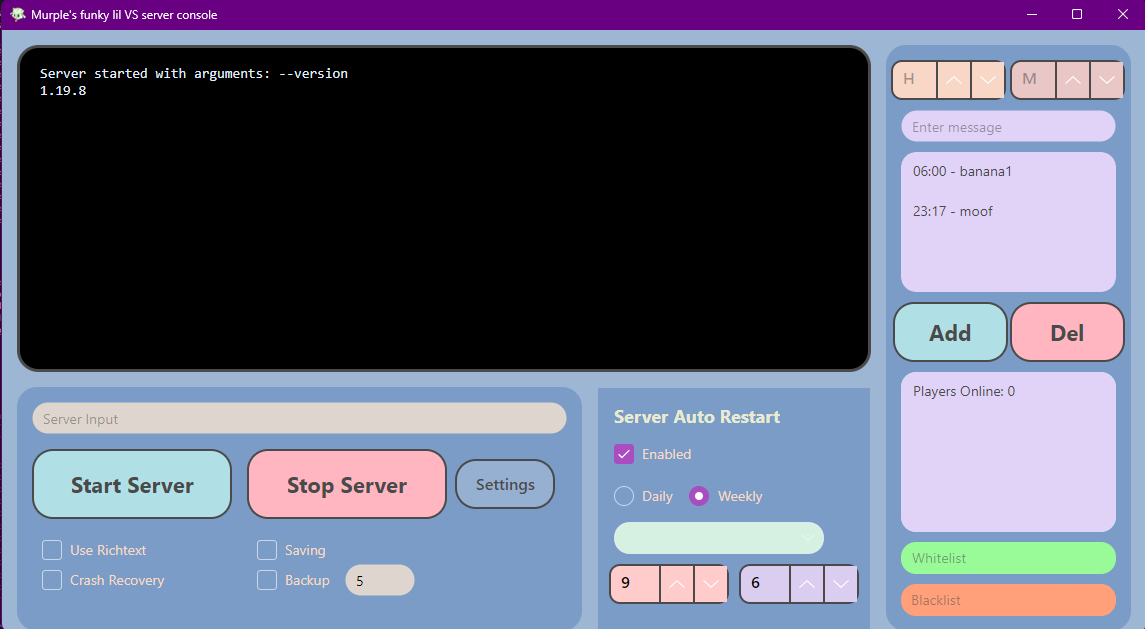Click up arrow on restart spinner showing 6
Screen dimensions: 1145x629
(807, 584)
